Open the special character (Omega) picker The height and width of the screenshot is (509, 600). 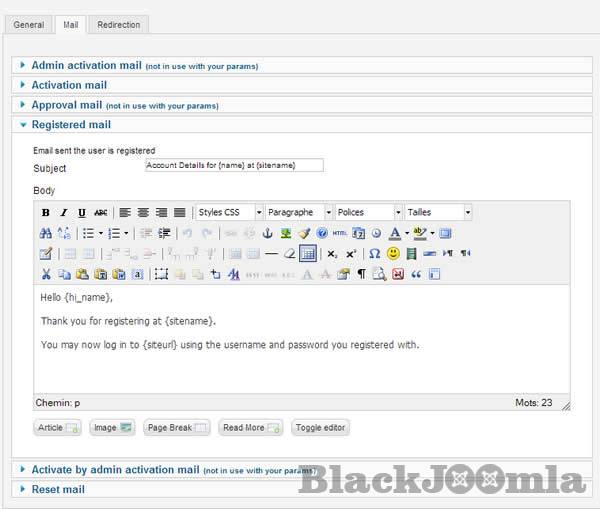[374, 253]
